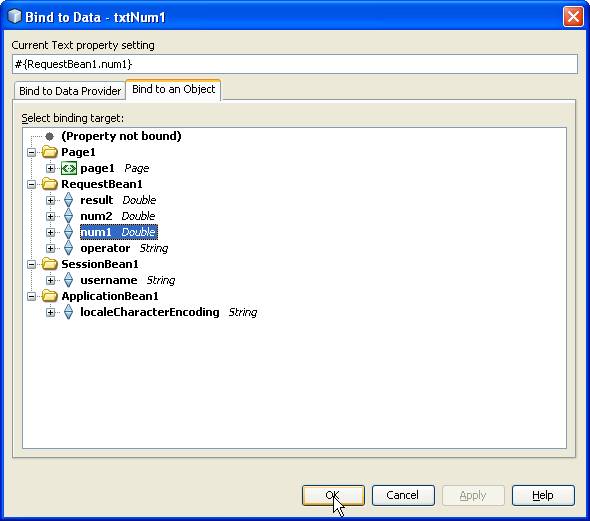Click the RequestBean1 folder icon
The width and height of the screenshot is (590, 521).
point(49,184)
